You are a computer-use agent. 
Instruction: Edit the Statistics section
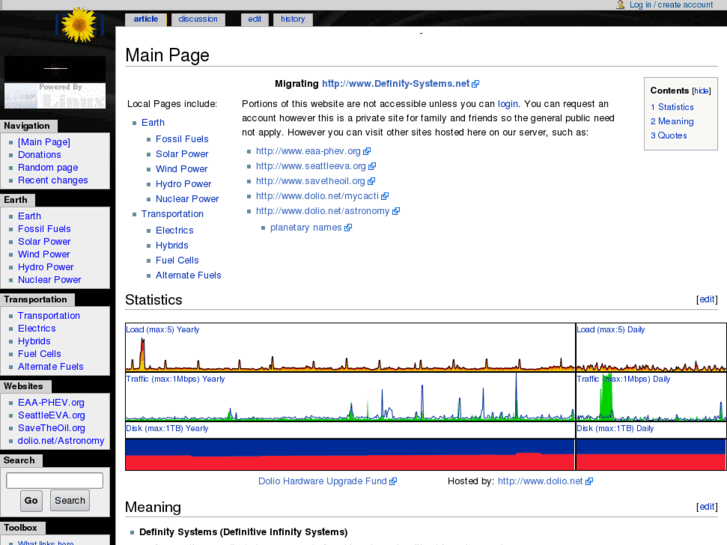706,299
